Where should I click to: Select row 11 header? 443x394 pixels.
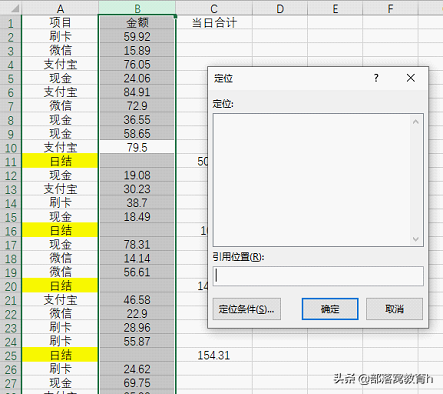[11, 162]
